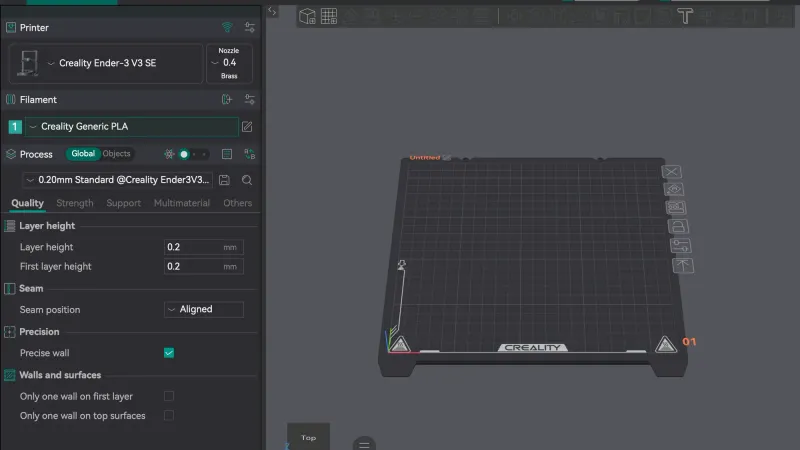Screen dimensions: 800x450
Task: Edit the Creality Generic PLA preset
Action: (x=247, y=127)
